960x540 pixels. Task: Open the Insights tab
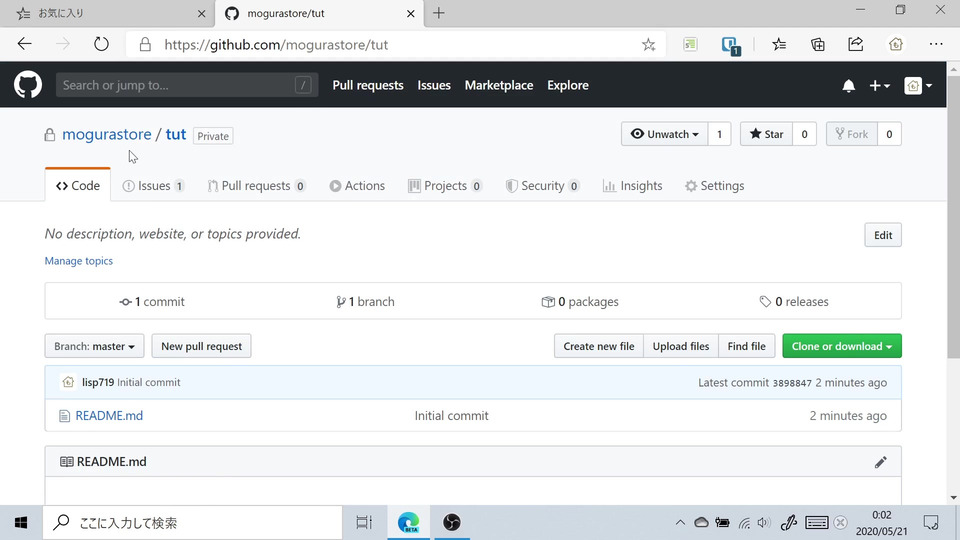click(632, 186)
